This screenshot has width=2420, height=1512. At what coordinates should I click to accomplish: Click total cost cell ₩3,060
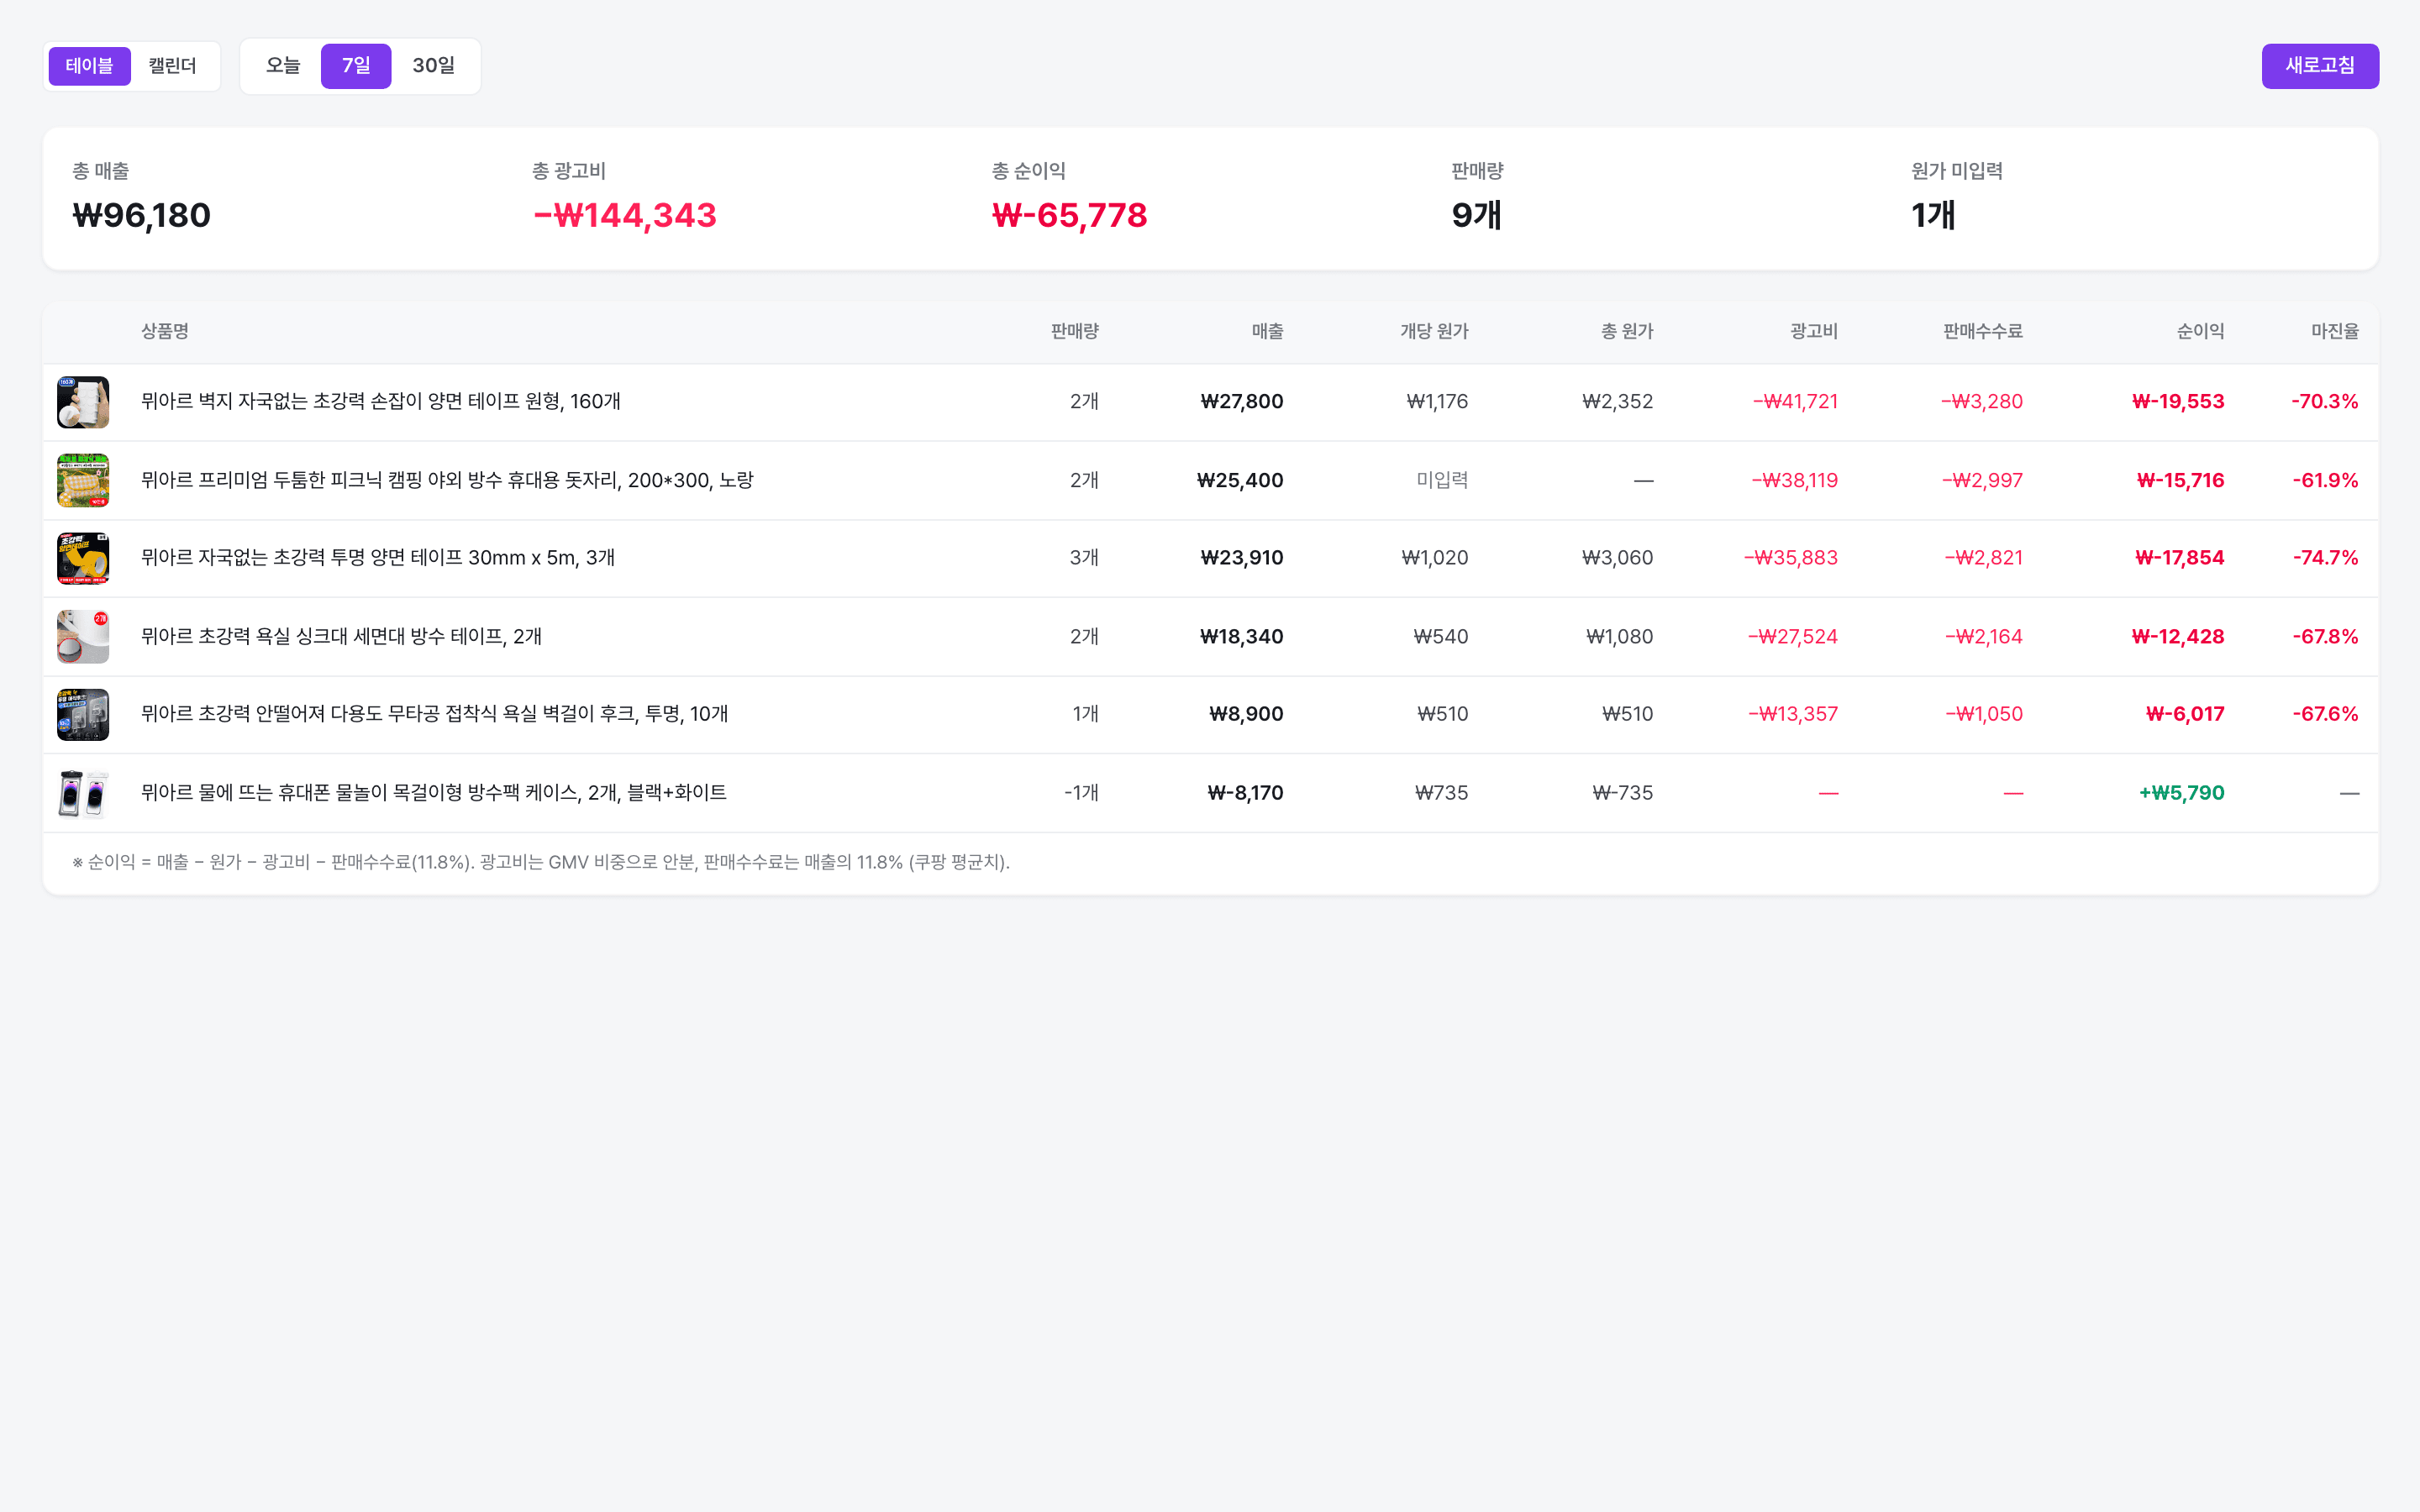tap(1617, 557)
